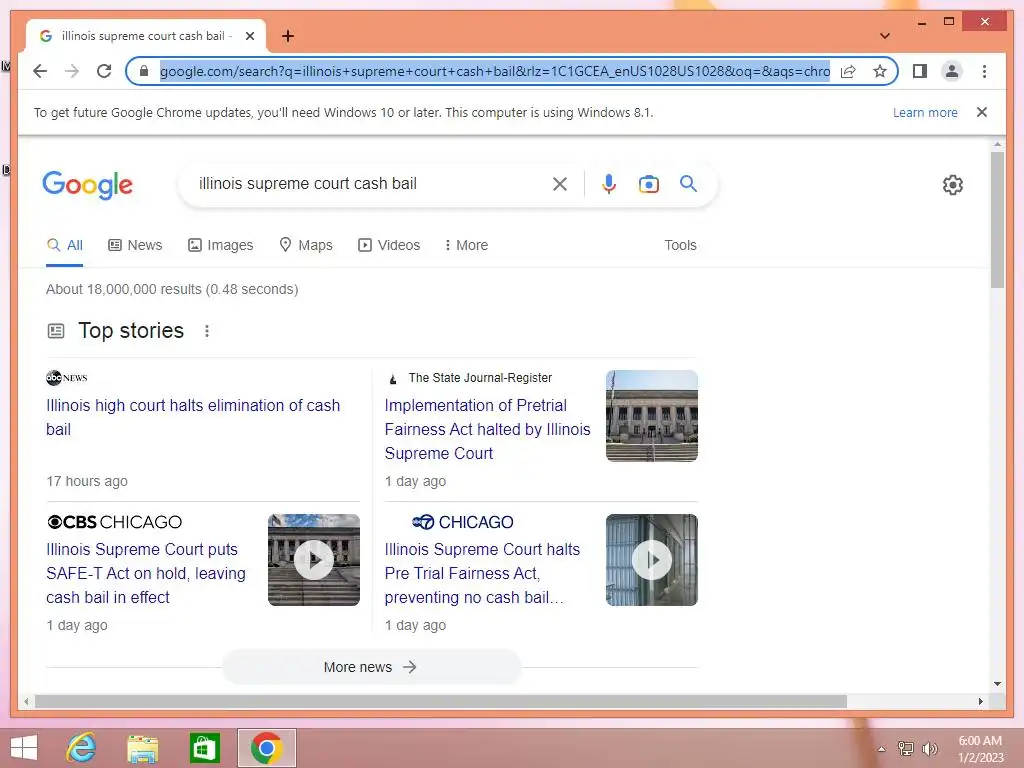This screenshot has height=768, width=1024.
Task: Open the Windows Start button
Action: [24, 748]
